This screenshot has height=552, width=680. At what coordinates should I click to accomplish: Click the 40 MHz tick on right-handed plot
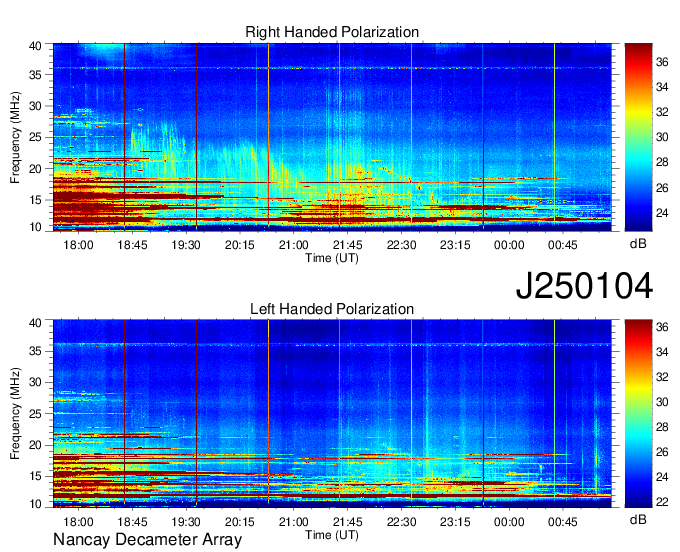pos(35,46)
